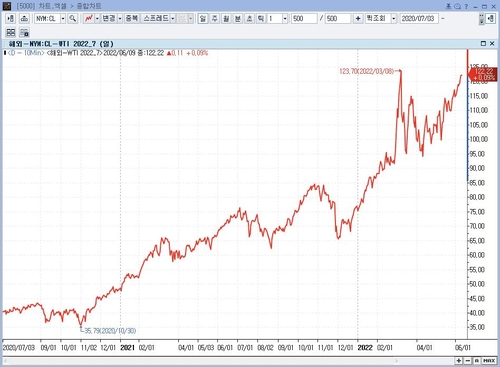Select the 초 second period toggle
Screen dimensions: 500x367
249,18
